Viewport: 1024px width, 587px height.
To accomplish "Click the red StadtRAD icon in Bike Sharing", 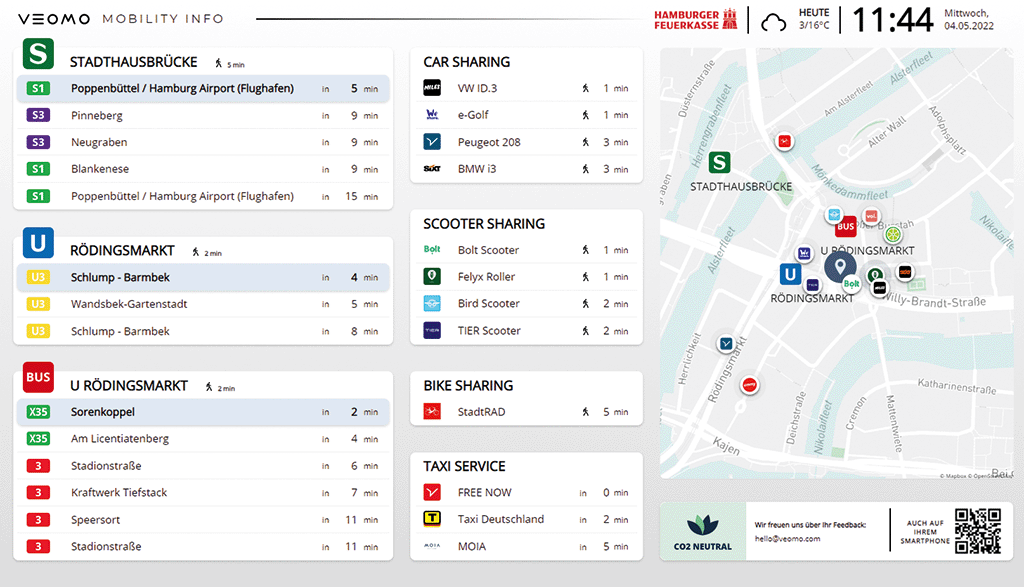I will (x=432, y=411).
